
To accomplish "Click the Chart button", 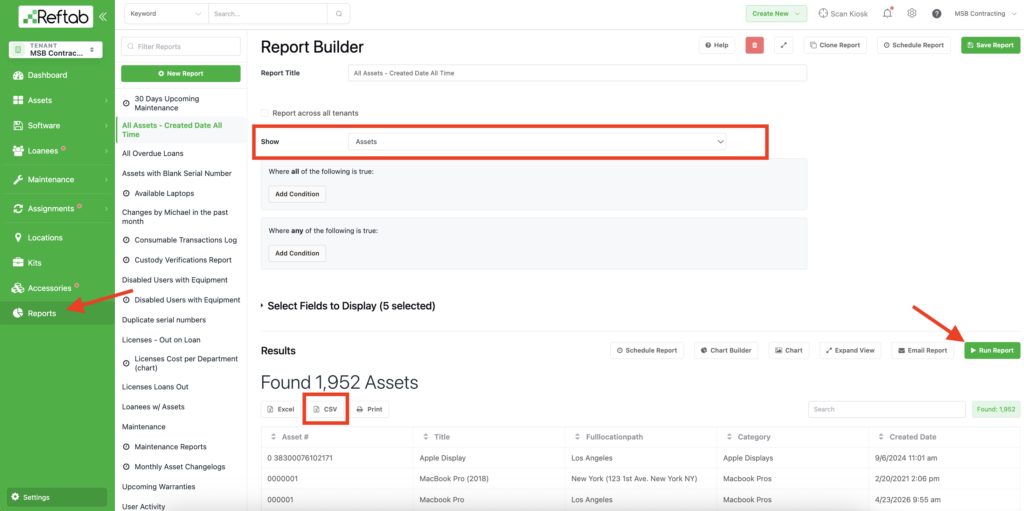I will click(788, 350).
